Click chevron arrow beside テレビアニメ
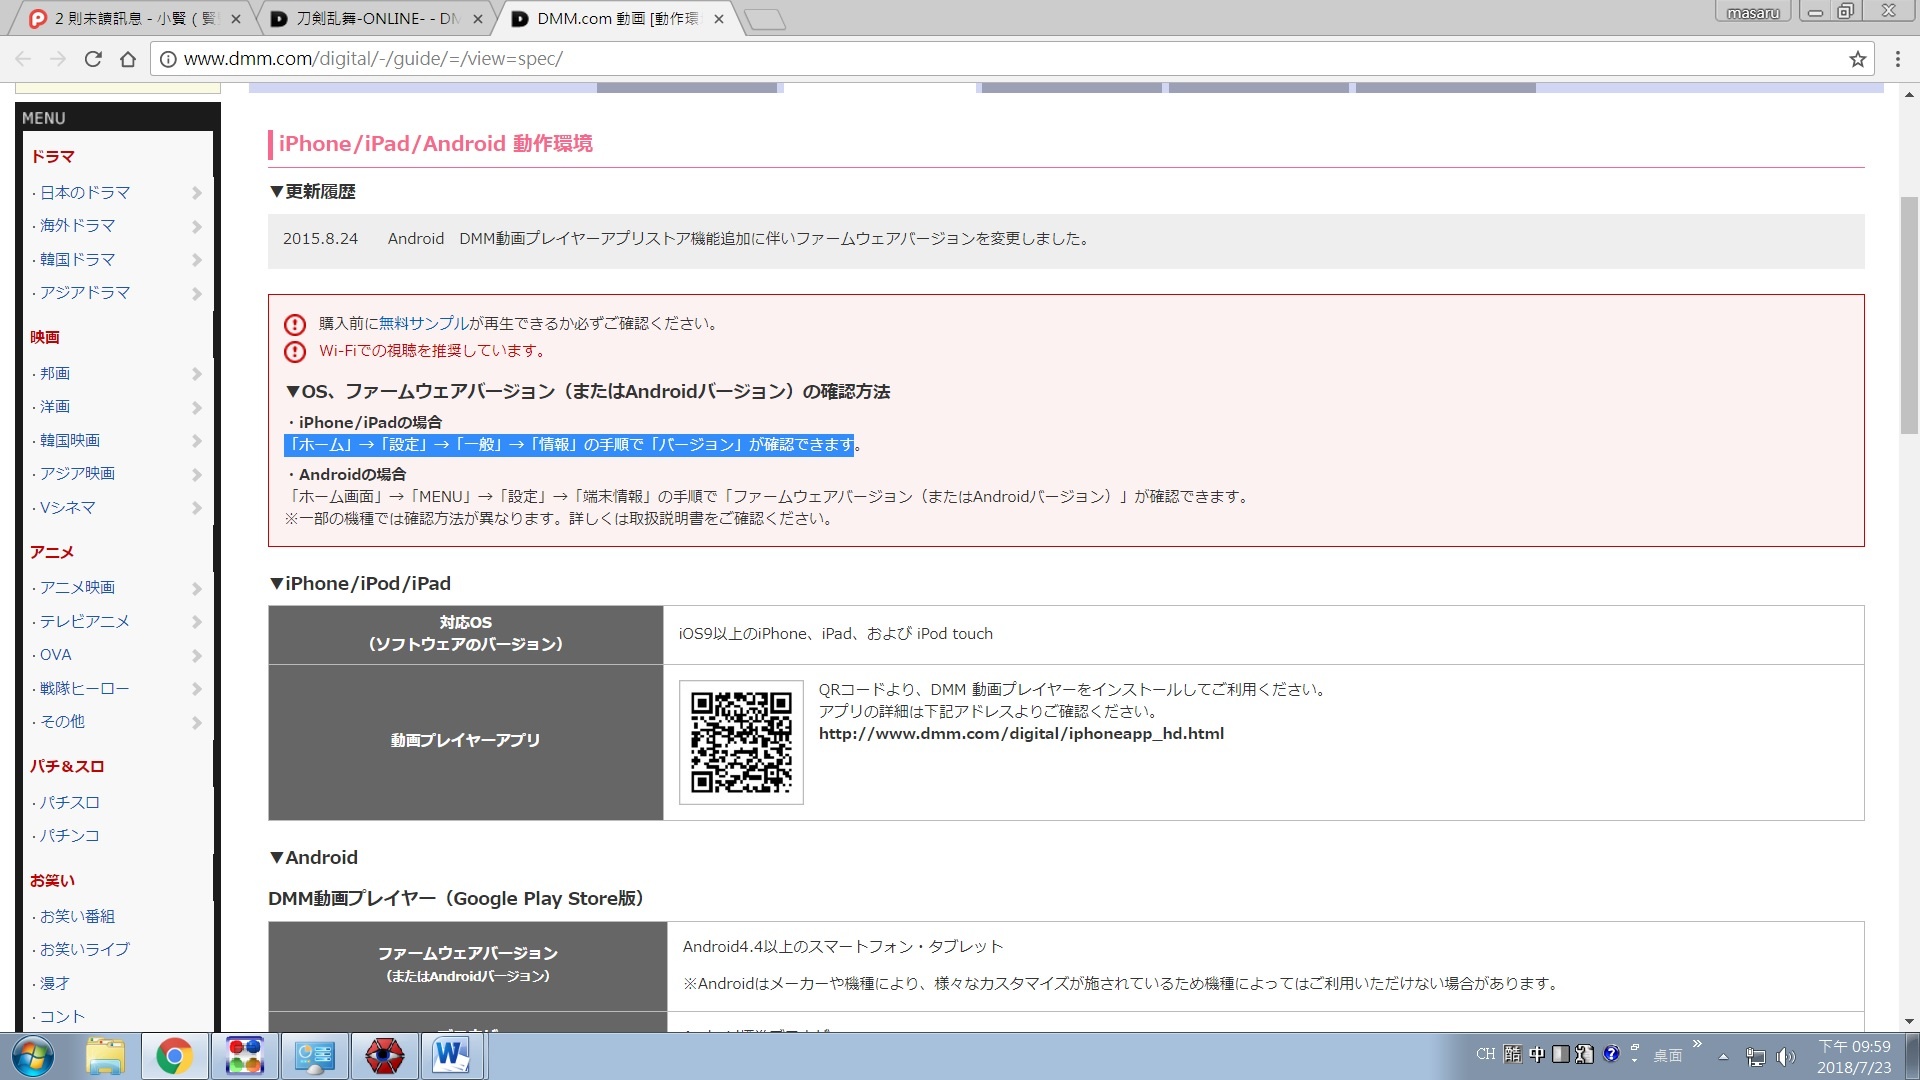The height and width of the screenshot is (1080, 1920). 197,622
